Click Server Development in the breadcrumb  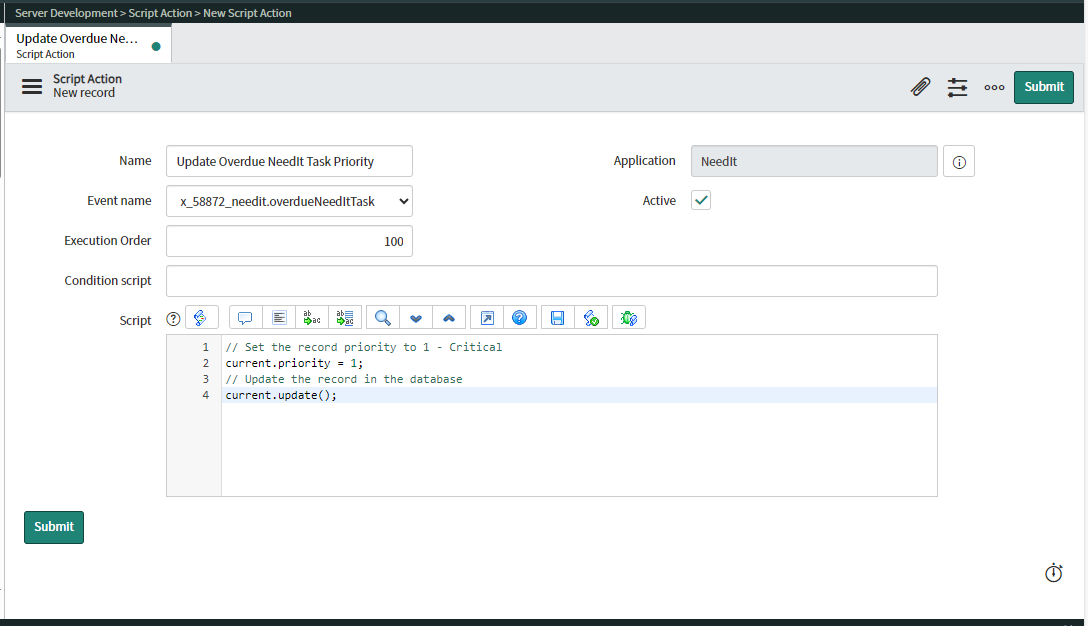click(x=67, y=13)
